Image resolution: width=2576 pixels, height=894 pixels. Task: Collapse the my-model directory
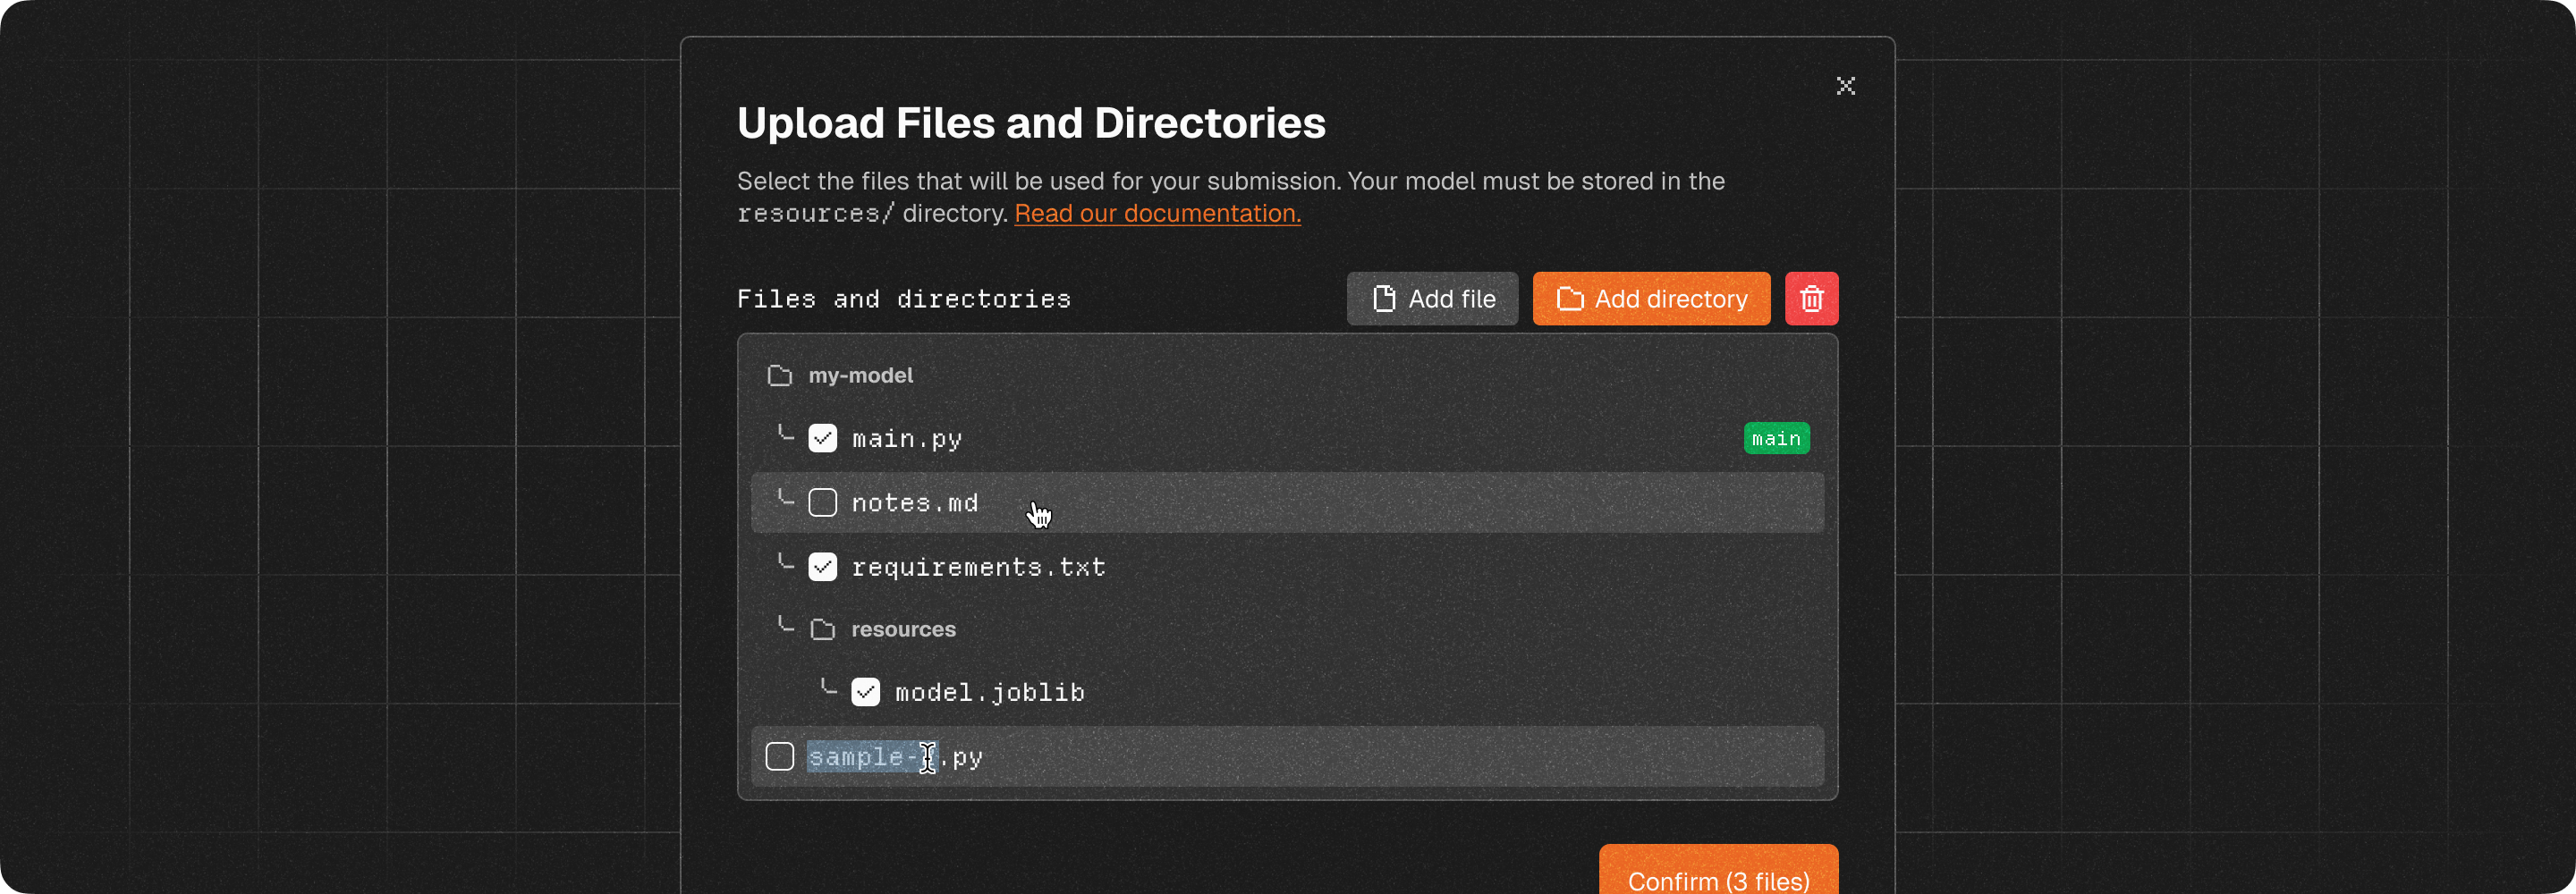point(860,376)
